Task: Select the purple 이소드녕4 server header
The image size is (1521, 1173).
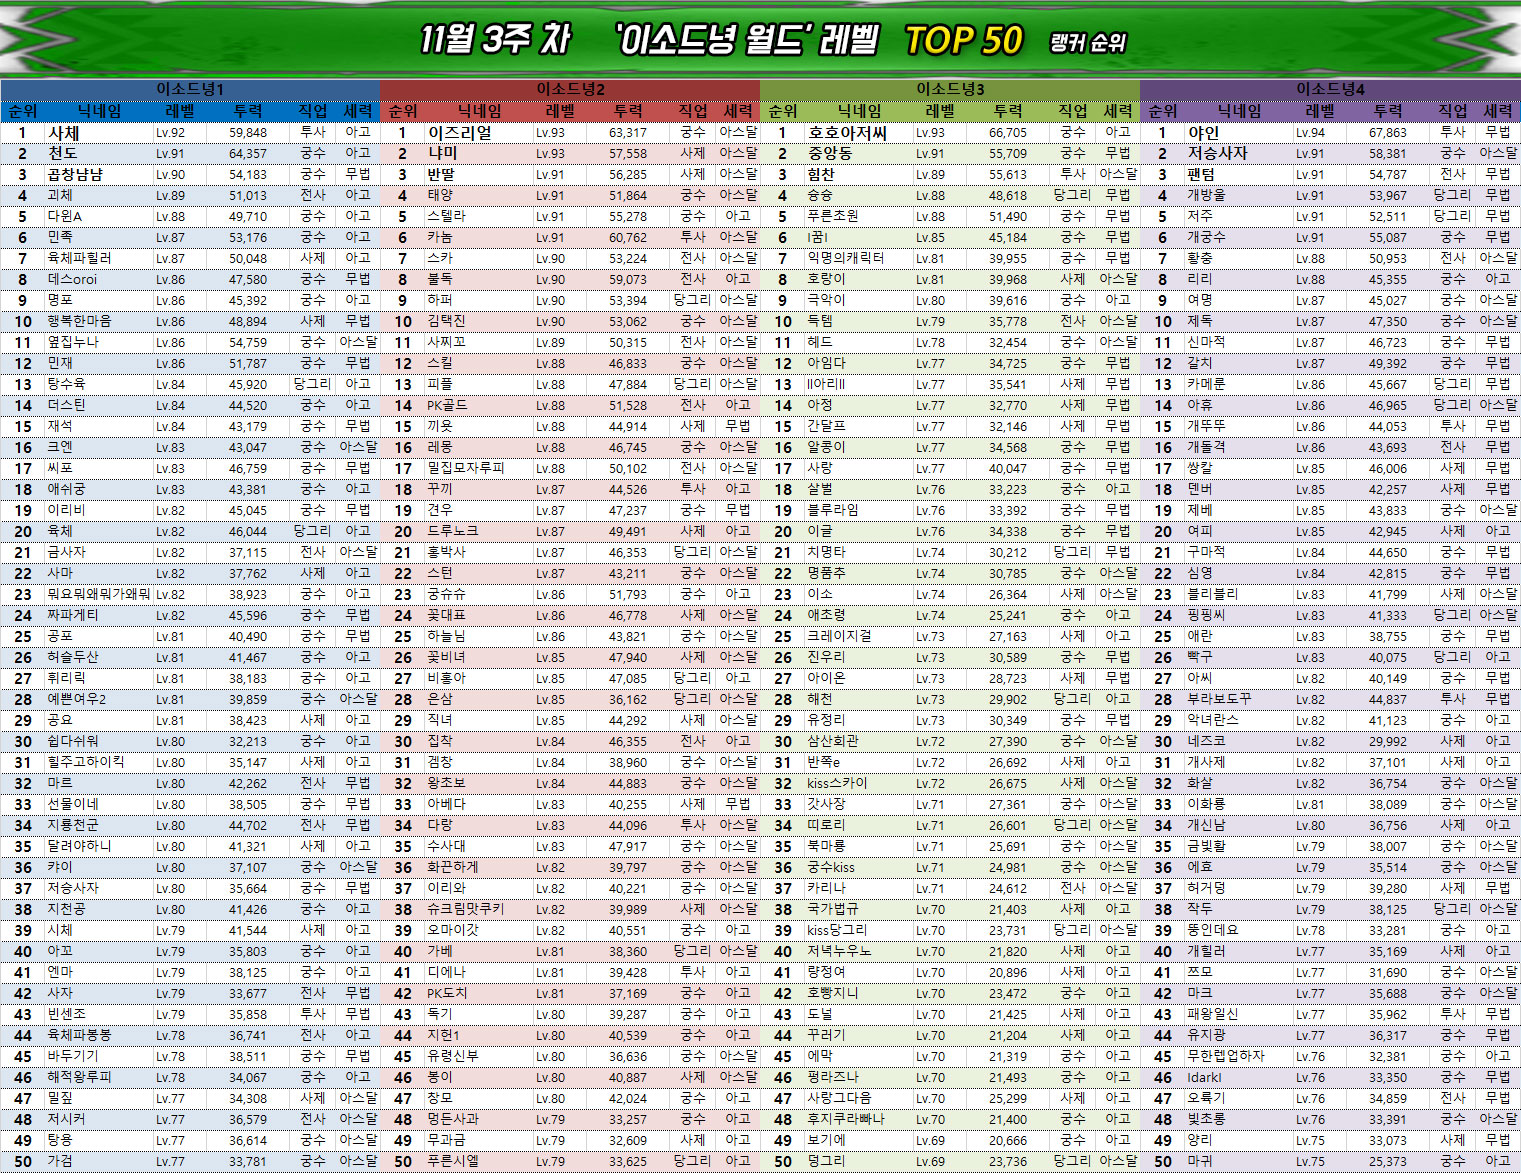Action: (x=1330, y=89)
